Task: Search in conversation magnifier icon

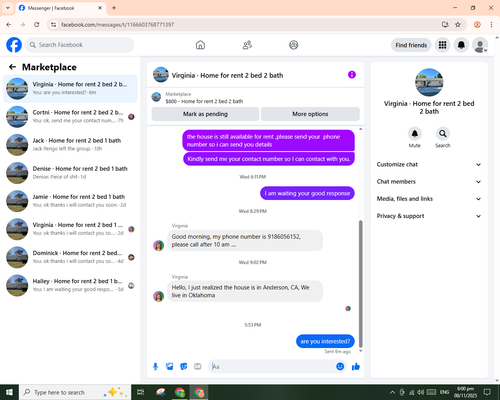Action: pos(443,134)
